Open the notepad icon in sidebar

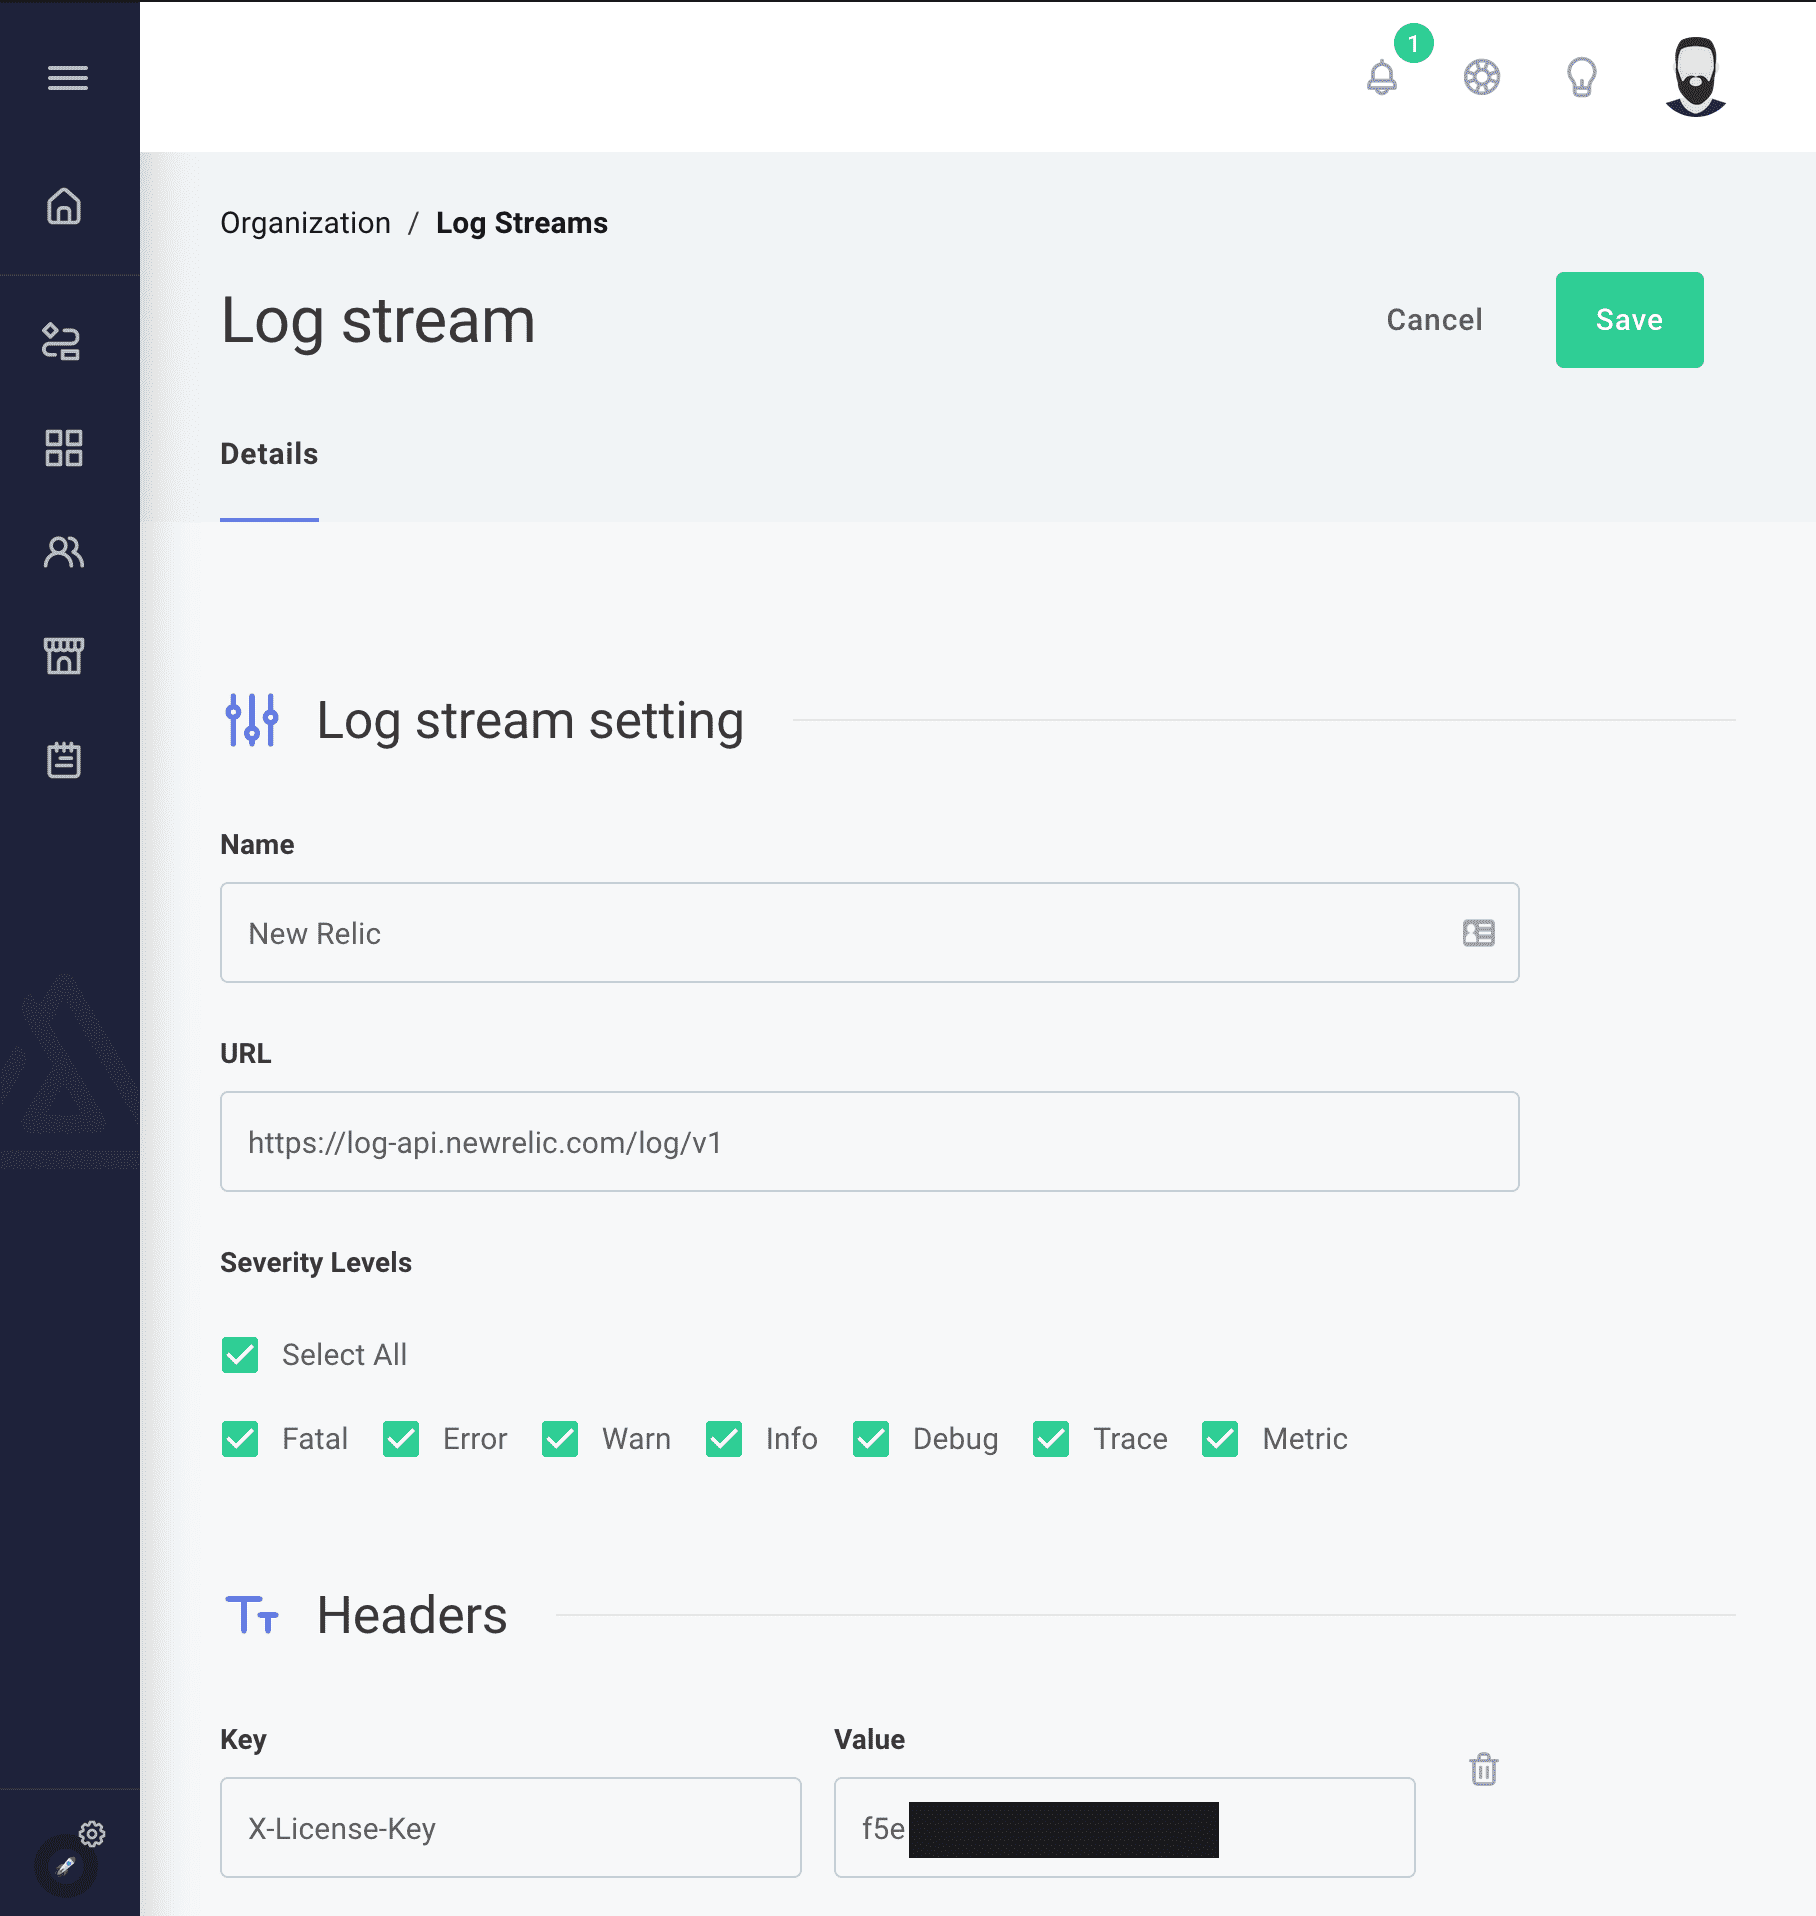coord(64,760)
